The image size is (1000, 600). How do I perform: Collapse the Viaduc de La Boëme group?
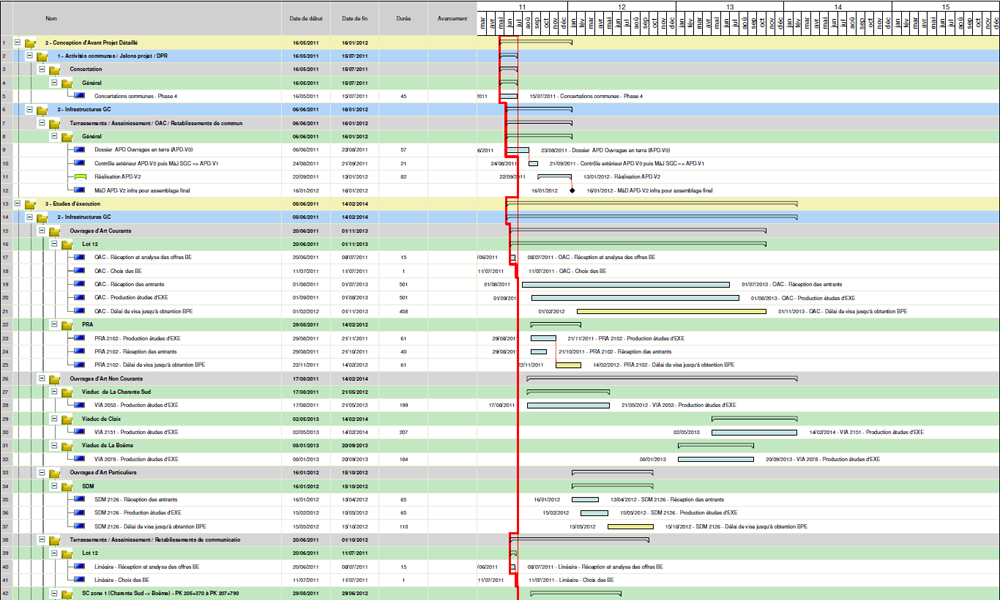coord(54,445)
